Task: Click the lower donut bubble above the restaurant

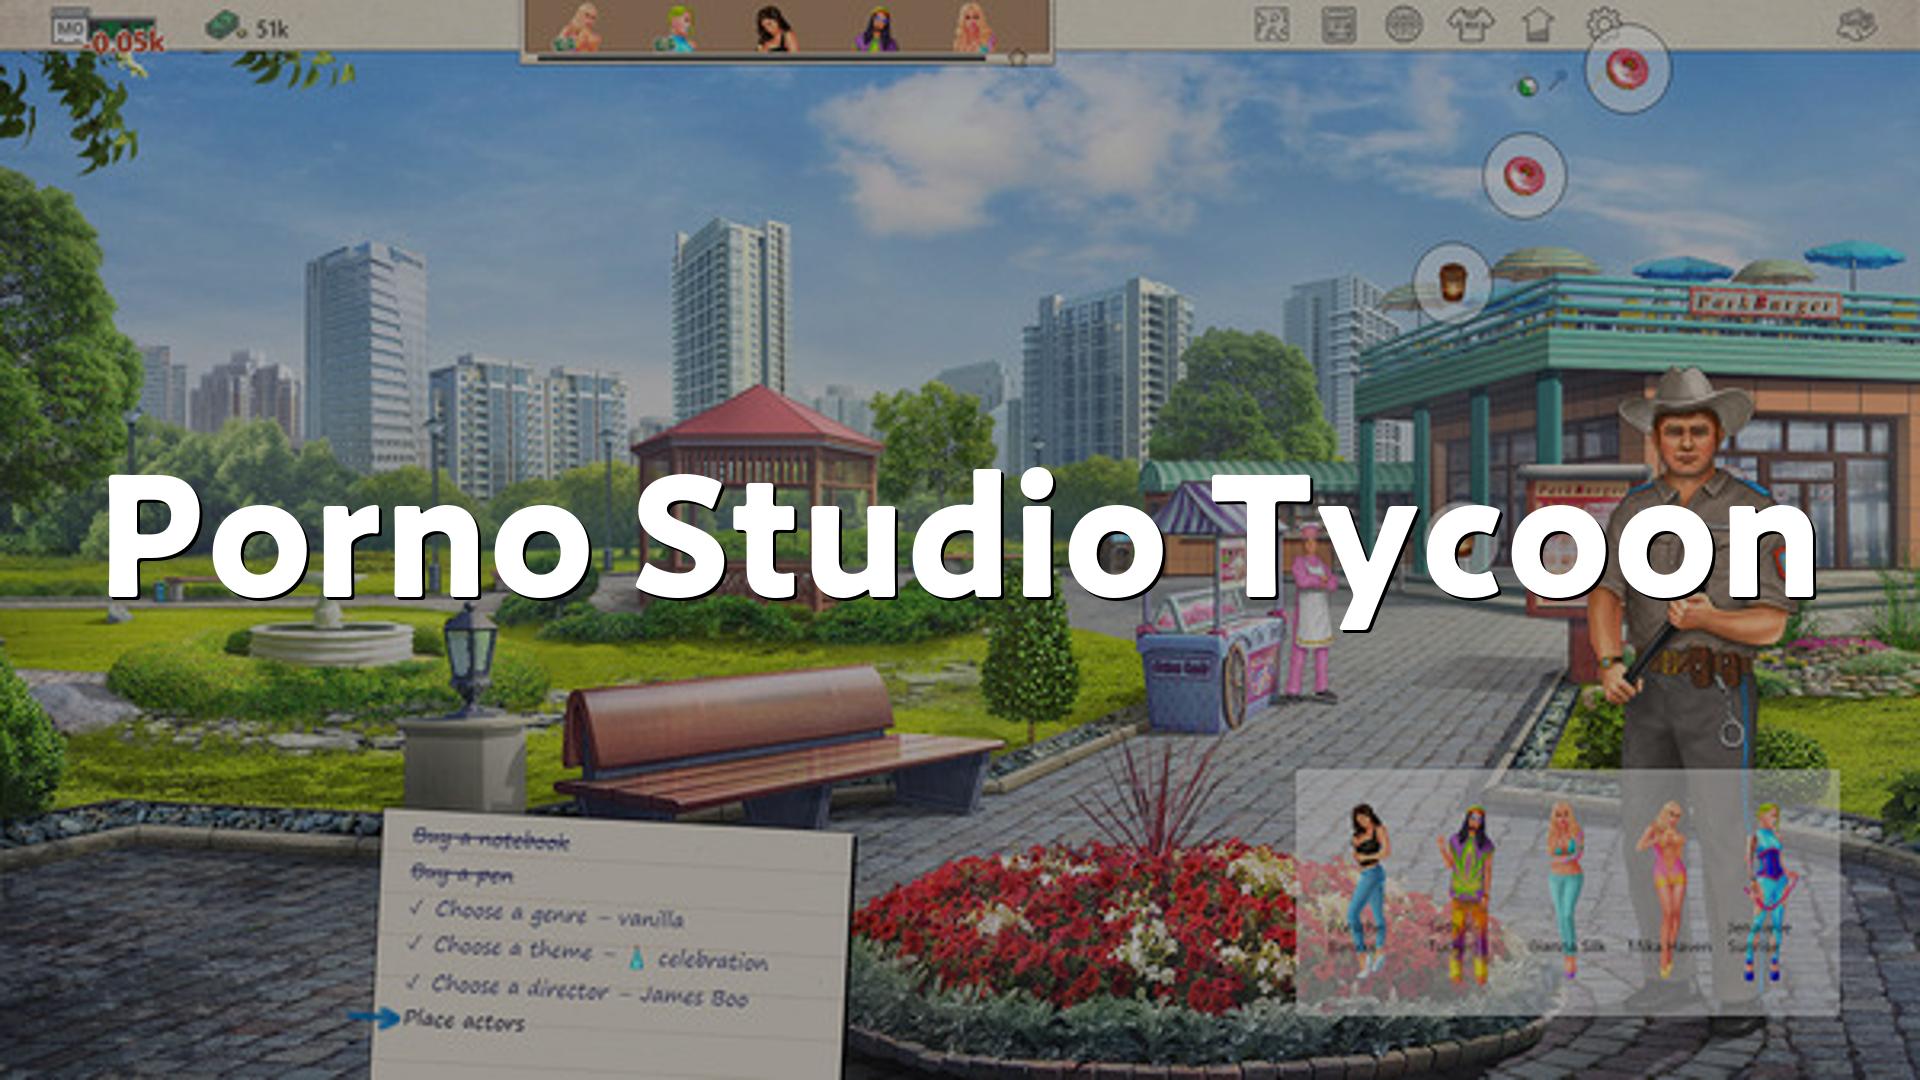Action: pyautogui.click(x=1524, y=175)
